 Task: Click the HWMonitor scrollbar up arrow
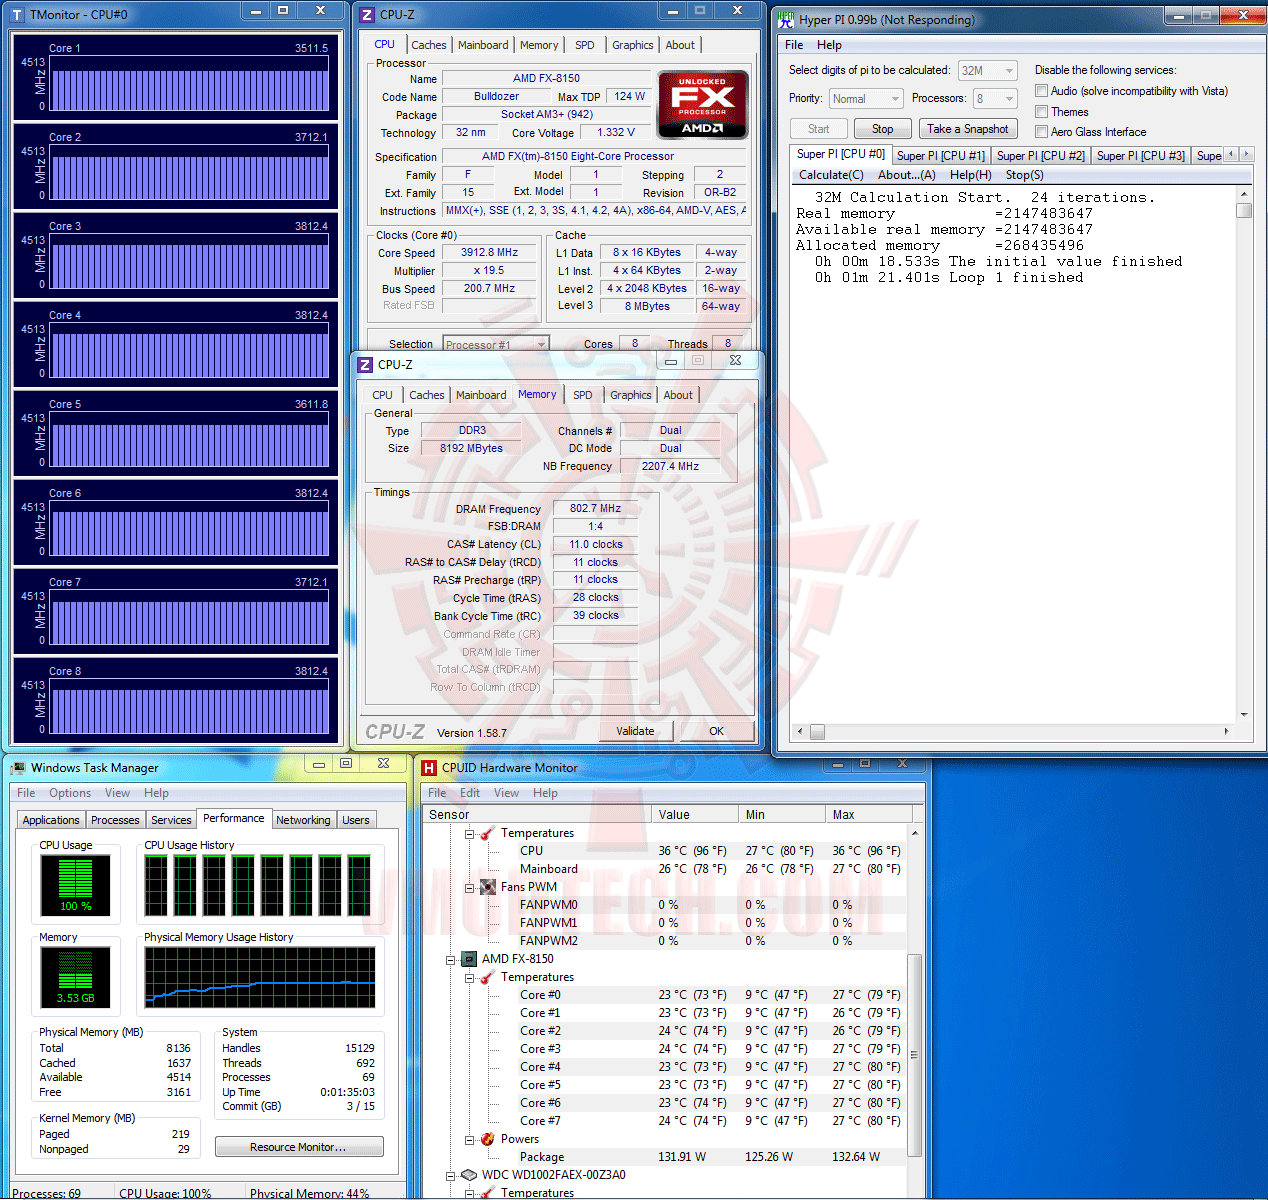pyautogui.click(x=914, y=832)
